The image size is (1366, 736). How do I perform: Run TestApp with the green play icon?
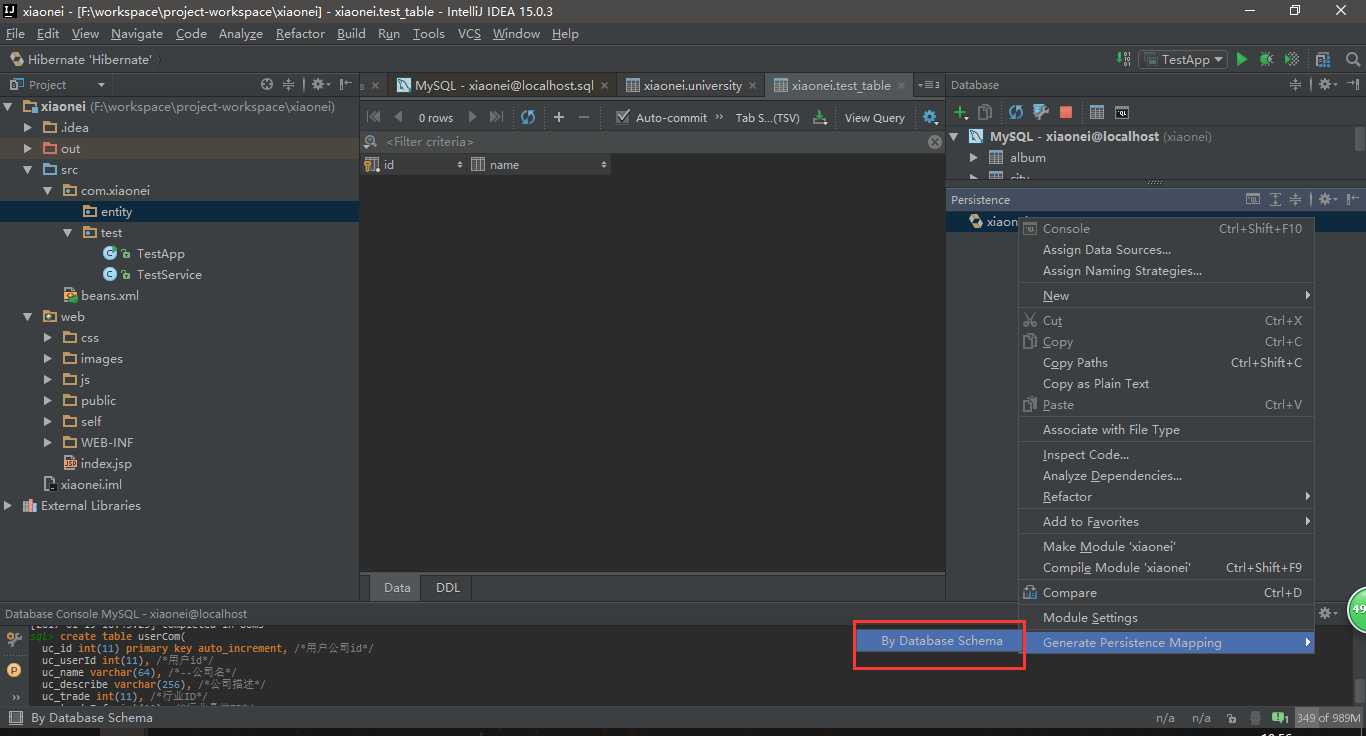[x=1242, y=59]
